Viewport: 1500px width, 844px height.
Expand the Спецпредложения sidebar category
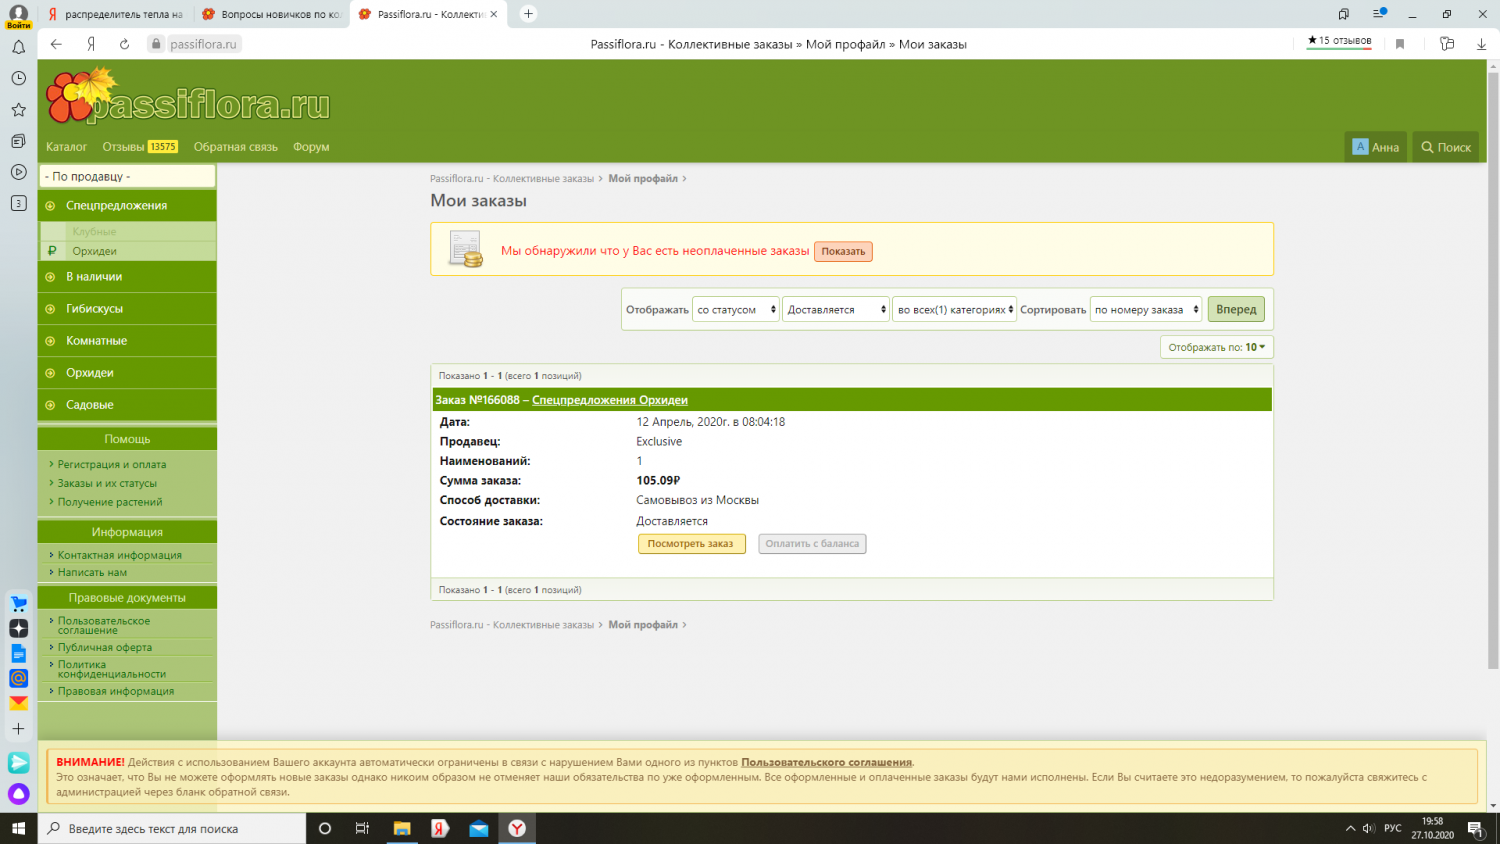[116, 206]
